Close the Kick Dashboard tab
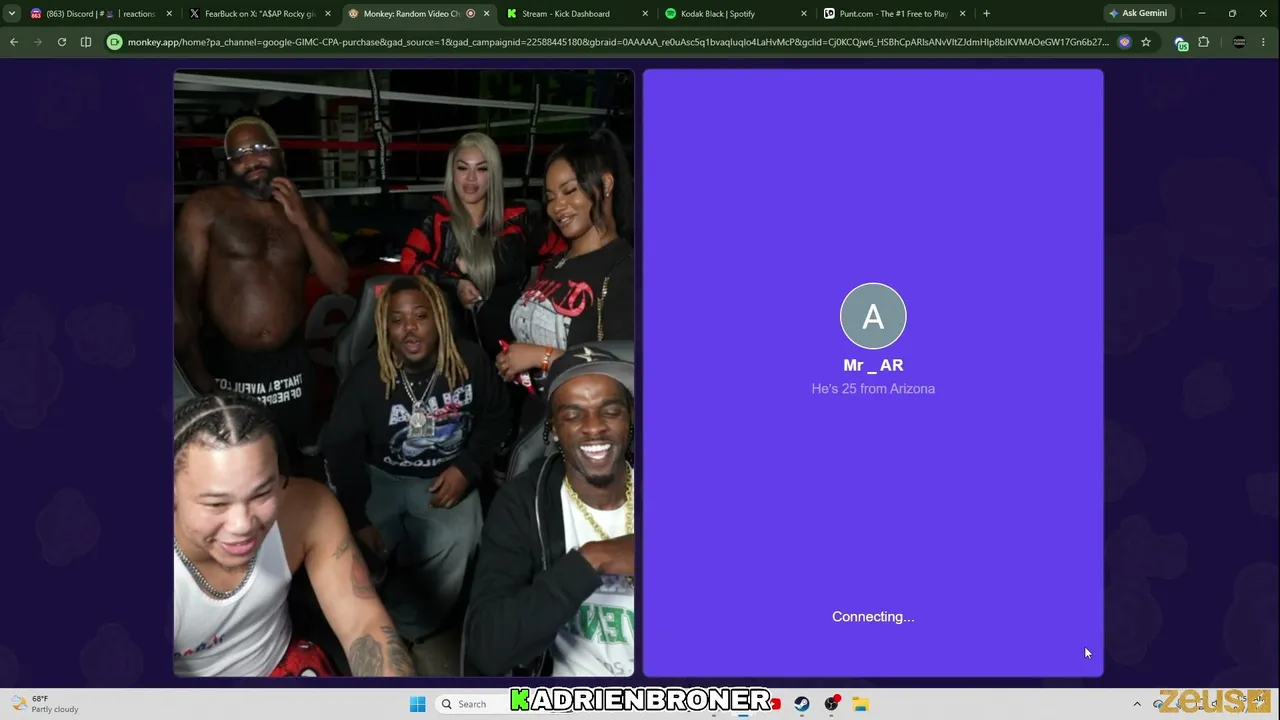The height and width of the screenshot is (720, 1280). [x=645, y=14]
